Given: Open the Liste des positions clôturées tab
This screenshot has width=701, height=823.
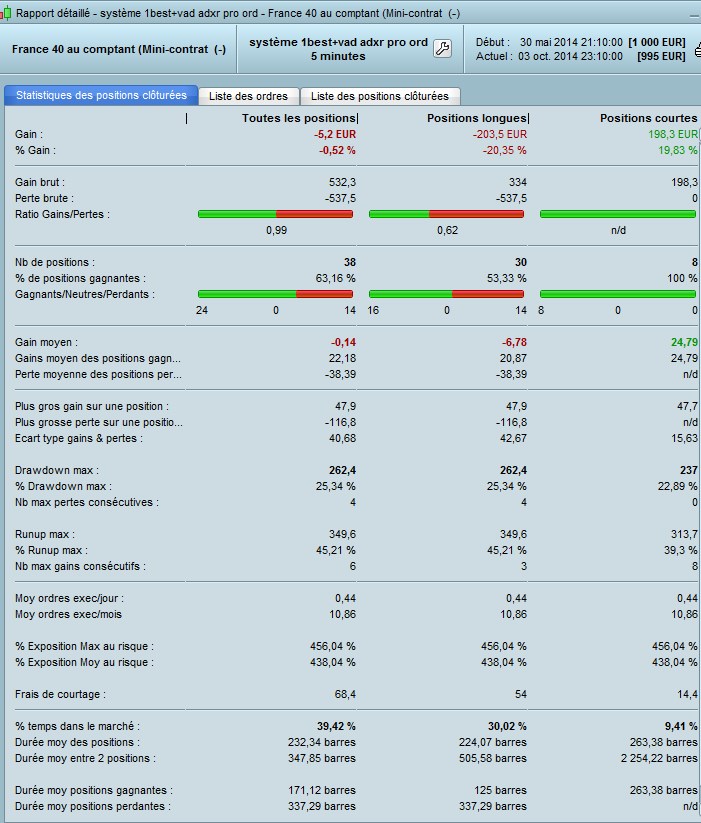Looking at the screenshot, I should [x=380, y=96].
